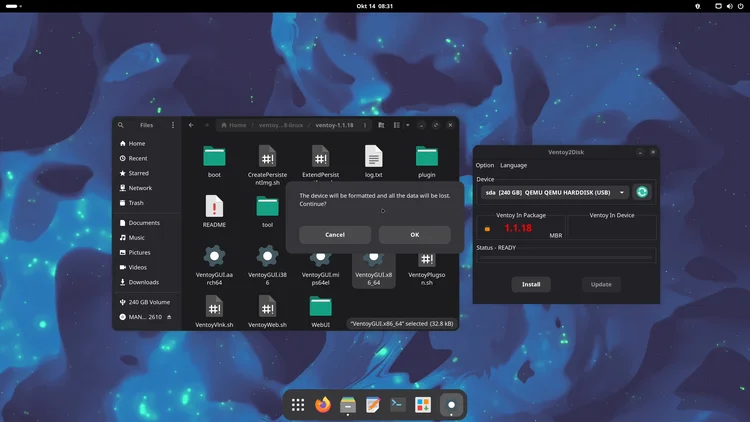Cancel the format warning dialog
750x422 pixels.
(335, 234)
